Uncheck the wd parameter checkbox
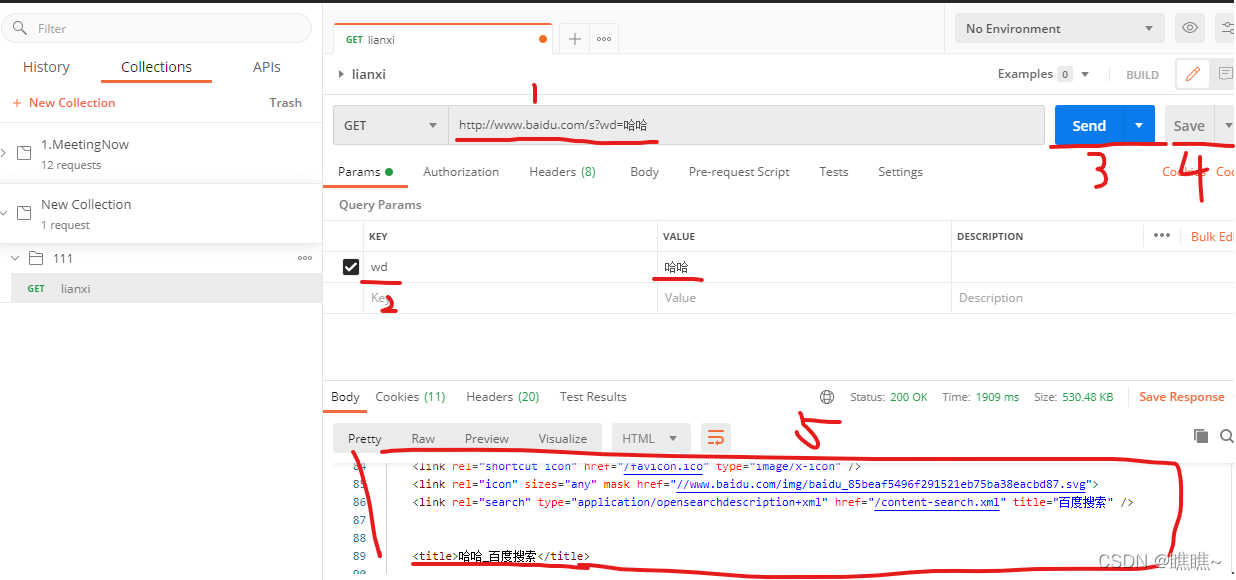 (351, 267)
